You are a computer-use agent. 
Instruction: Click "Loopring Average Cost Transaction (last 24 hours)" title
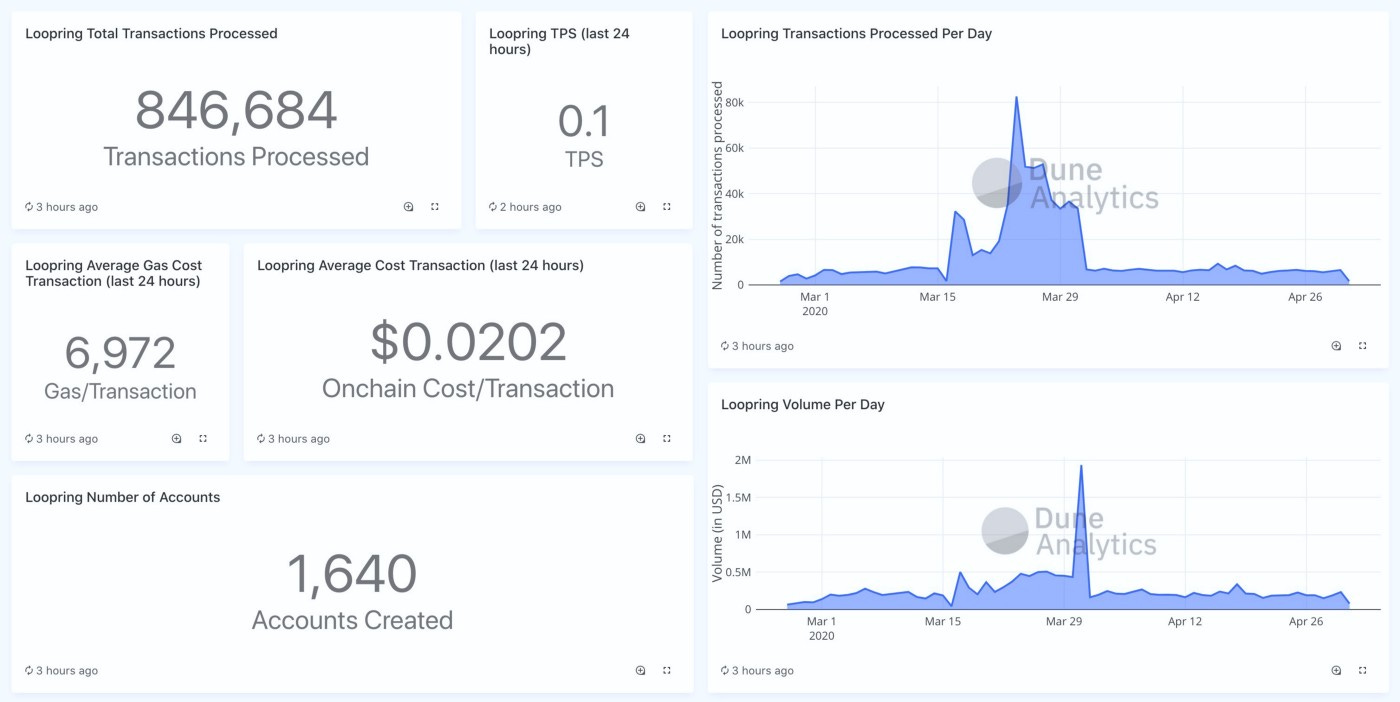point(420,266)
